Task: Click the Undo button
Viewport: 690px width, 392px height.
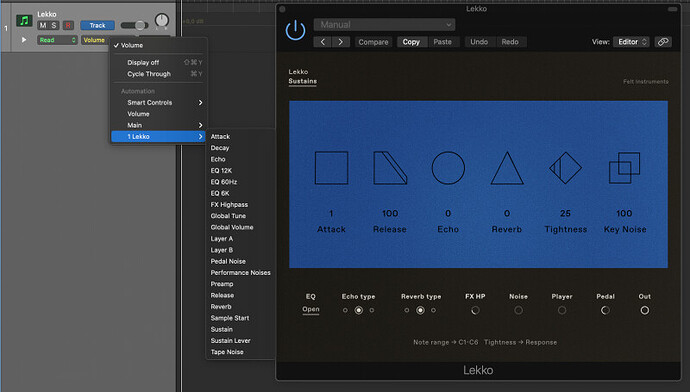Action: (479, 42)
